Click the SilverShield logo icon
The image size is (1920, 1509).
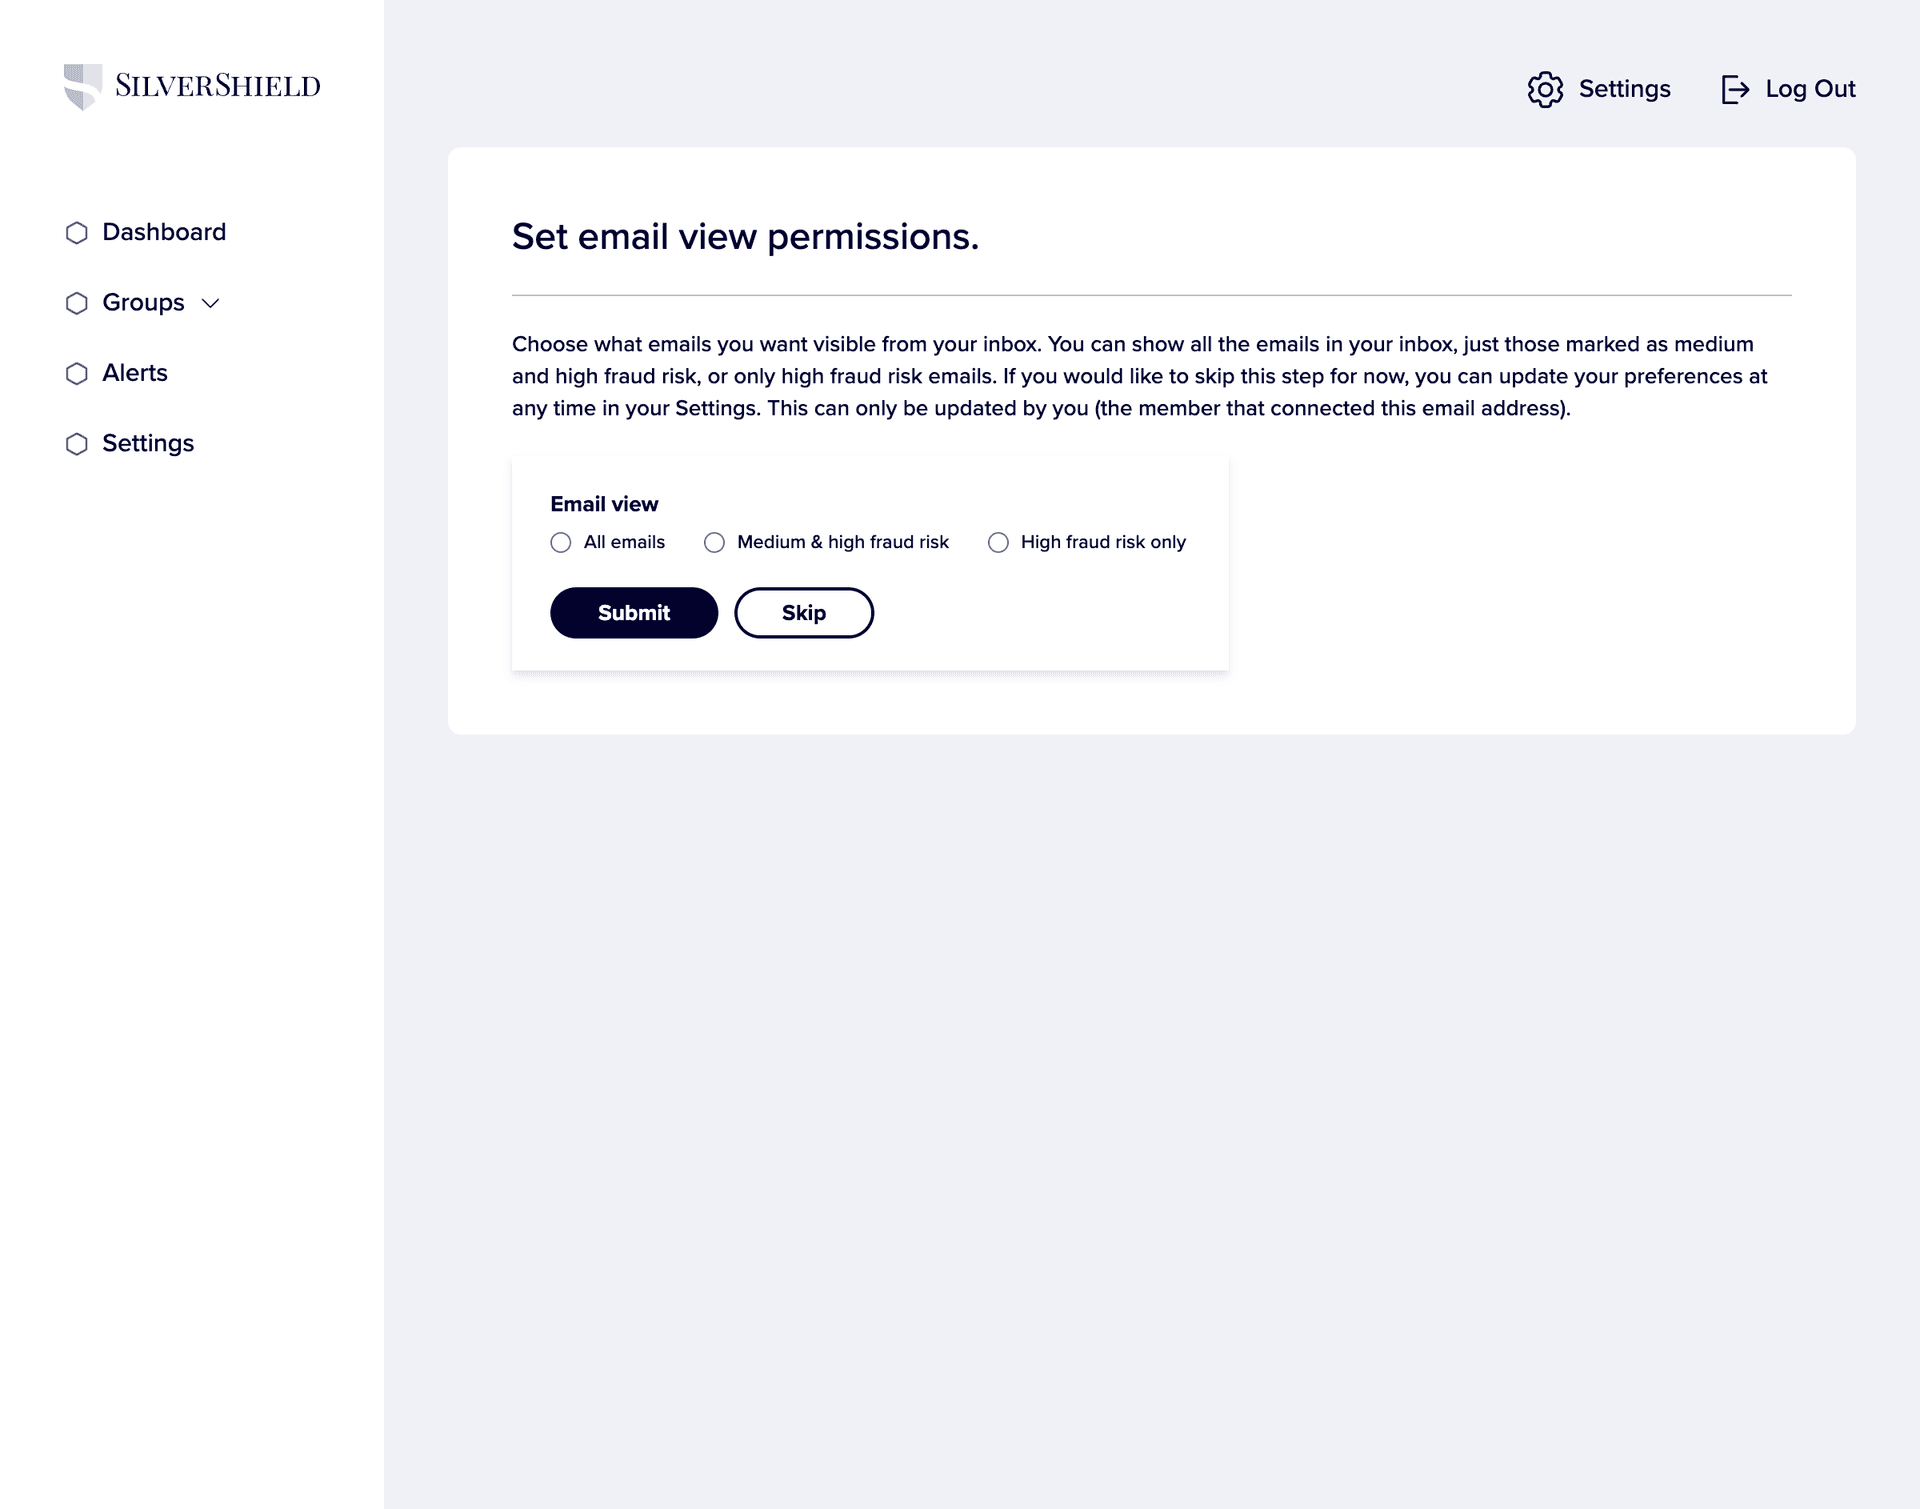[x=79, y=86]
